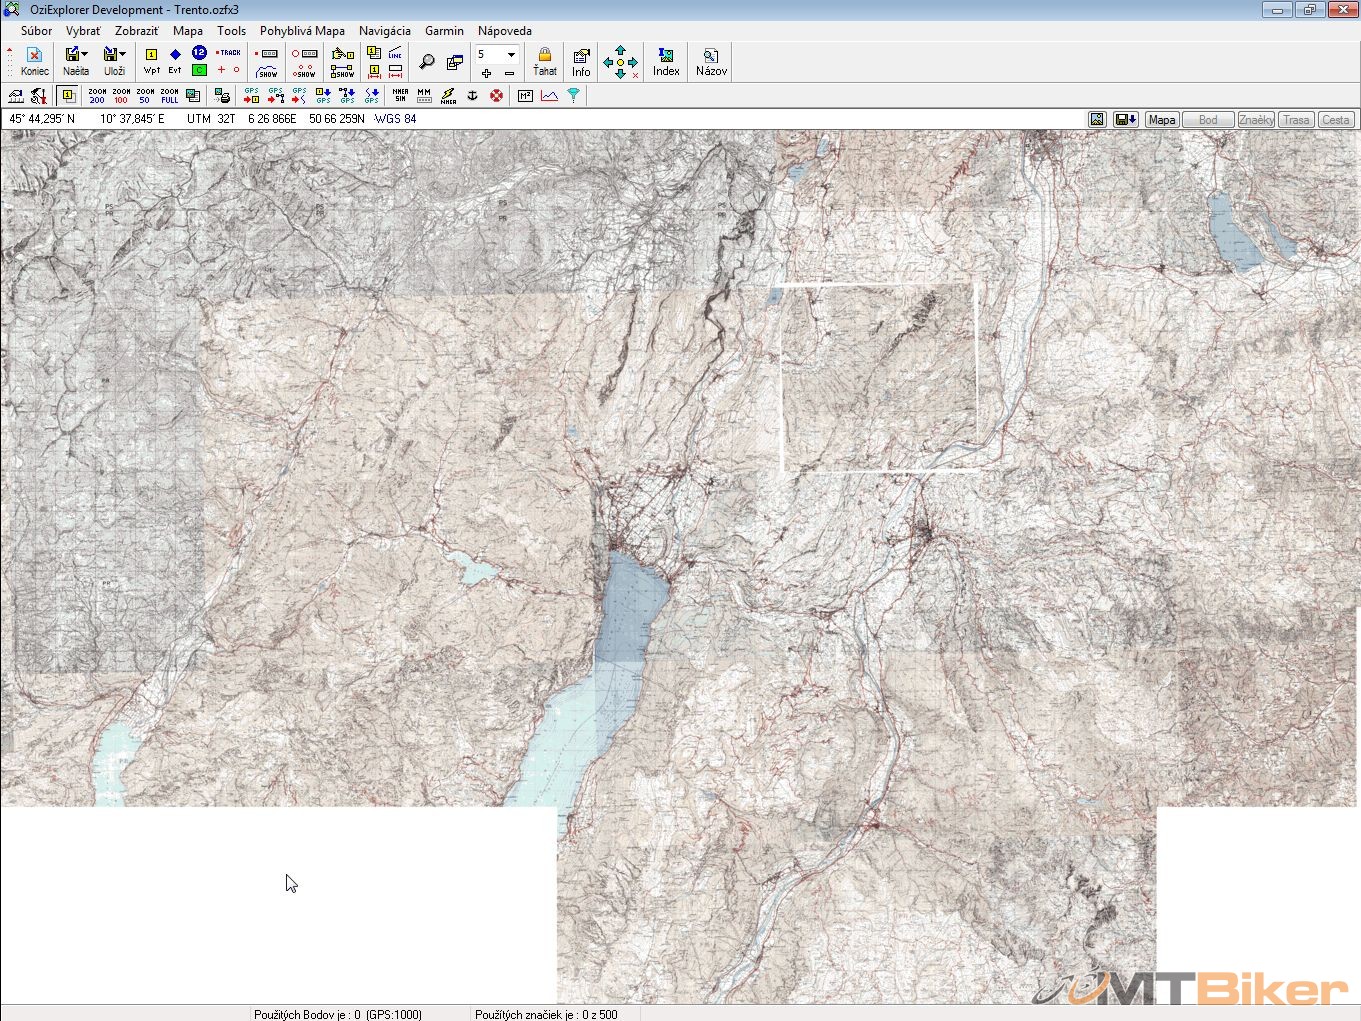This screenshot has width=1361, height=1021.
Task: Open the Navigácia menu
Action: click(x=384, y=31)
